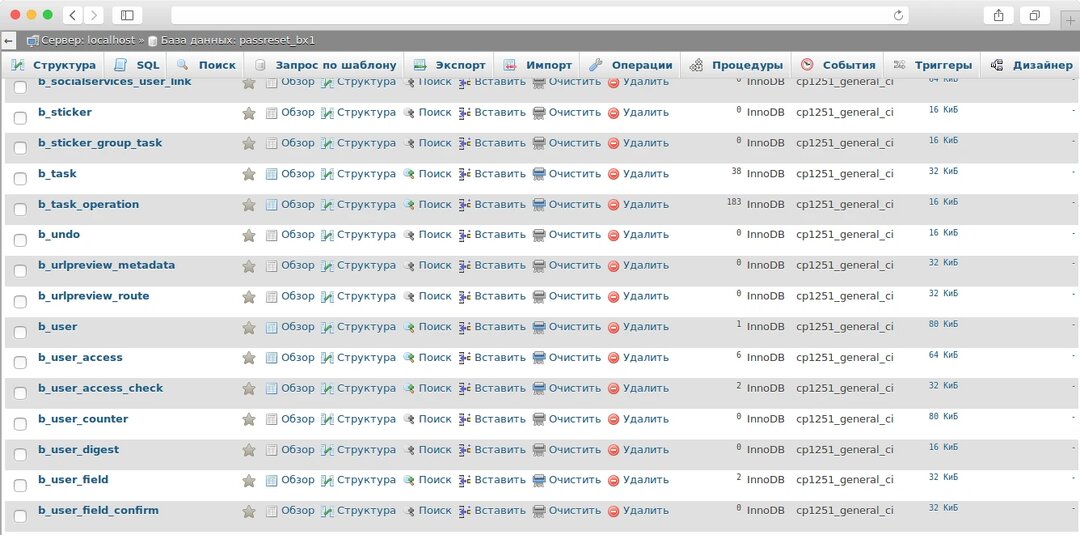The height and width of the screenshot is (535, 1080).
Task: Open a new browser tab plus button
Action: 1070,21
